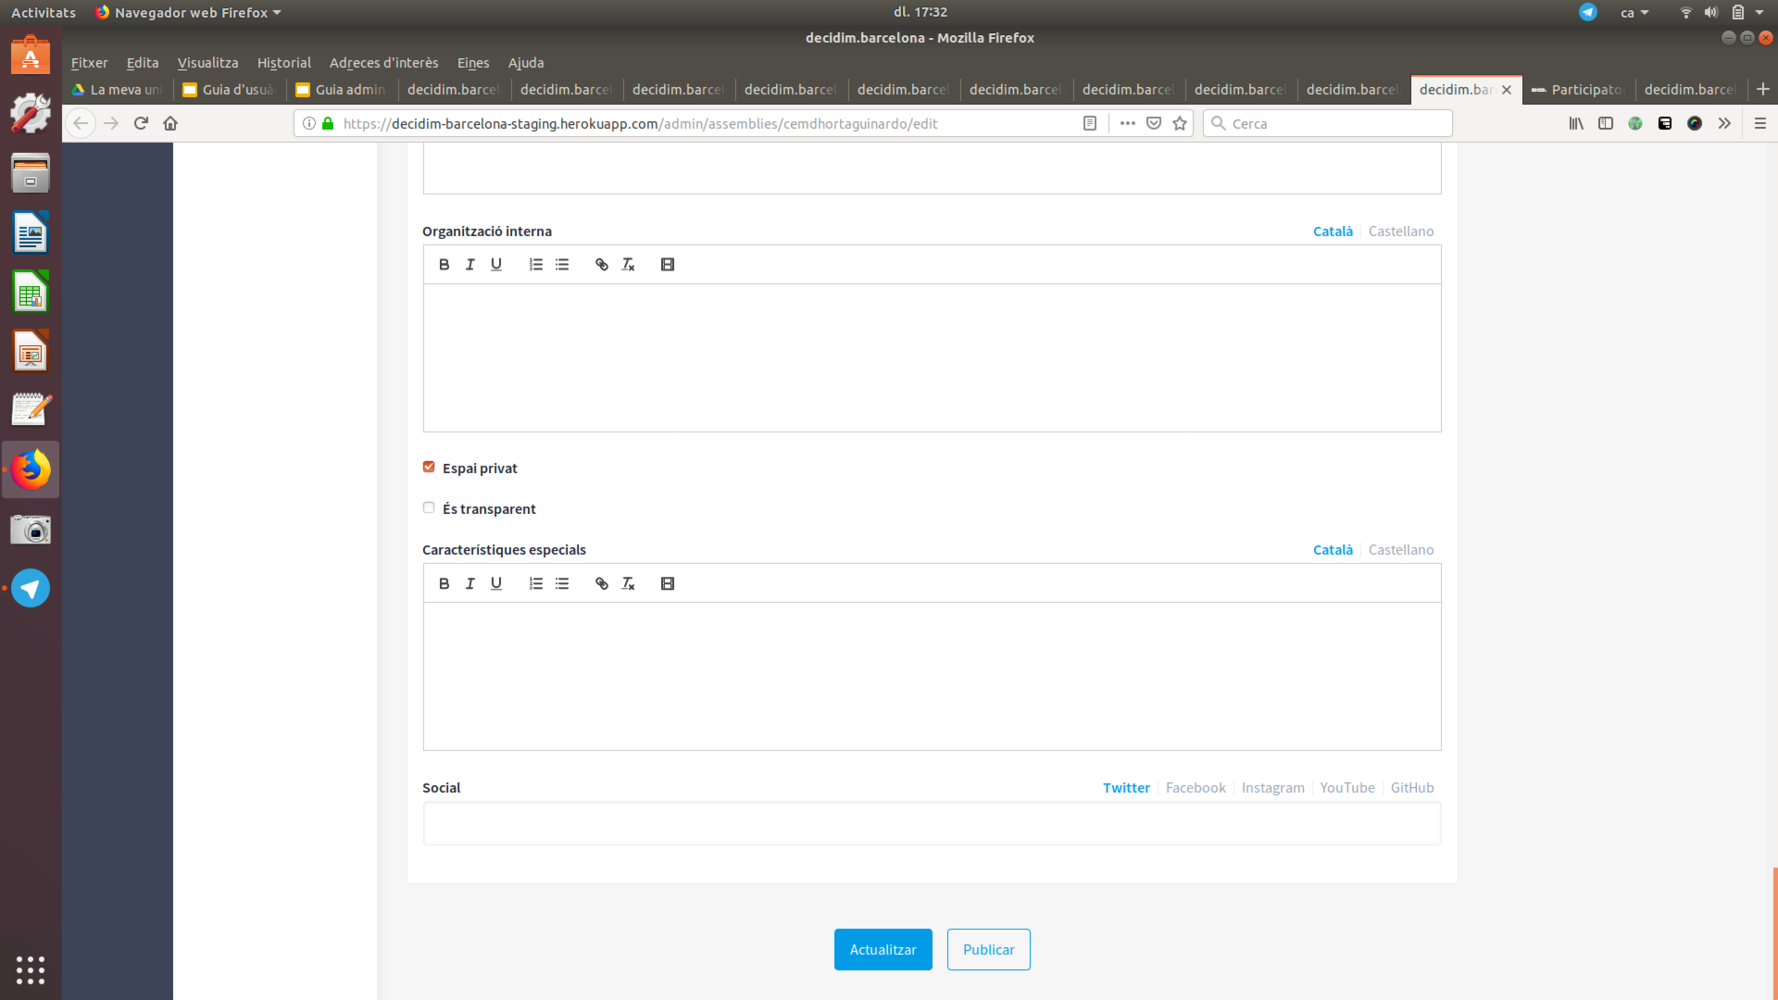Enable the És transparent checkbox
Image resolution: width=1778 pixels, height=1000 pixels.
click(428, 507)
